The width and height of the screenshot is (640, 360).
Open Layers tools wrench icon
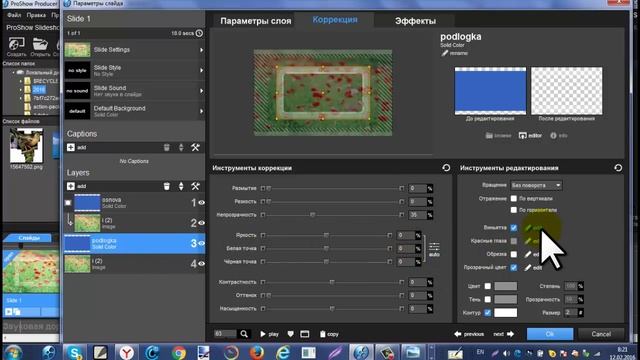[x=196, y=186]
